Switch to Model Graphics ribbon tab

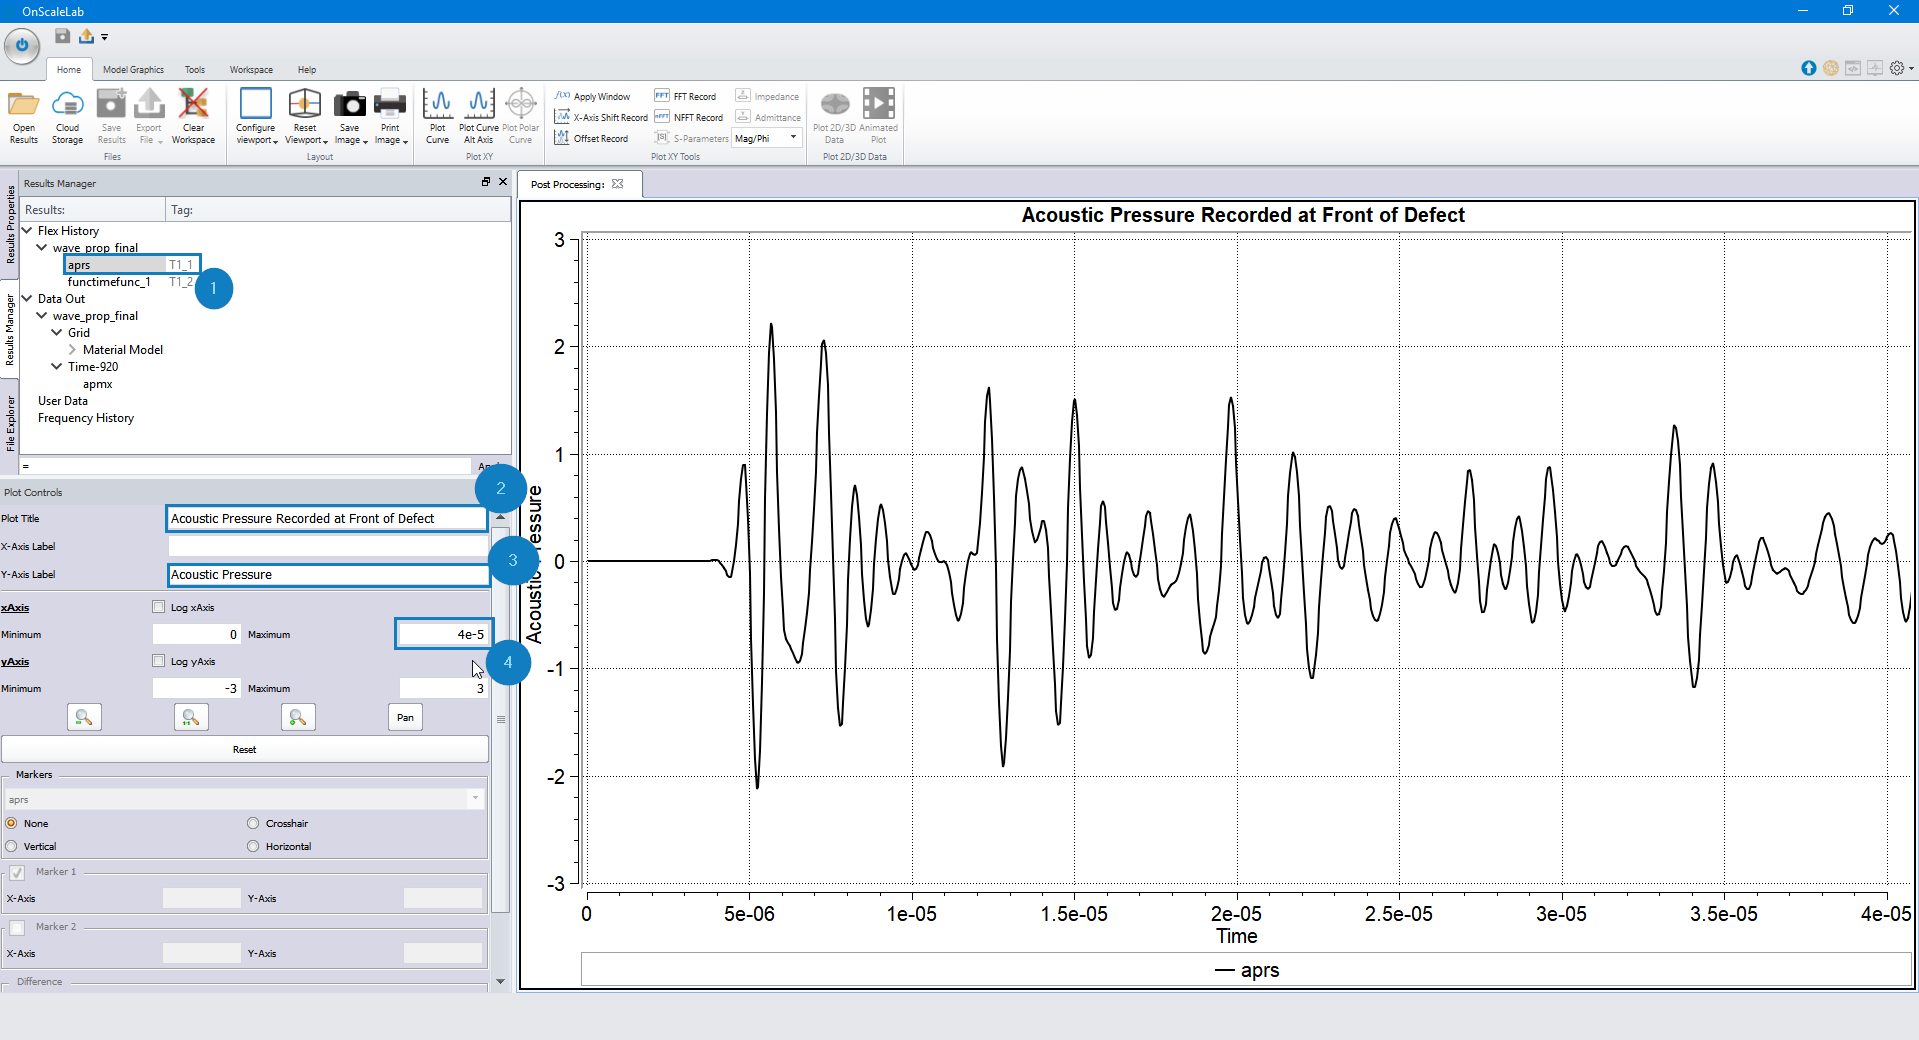(133, 69)
